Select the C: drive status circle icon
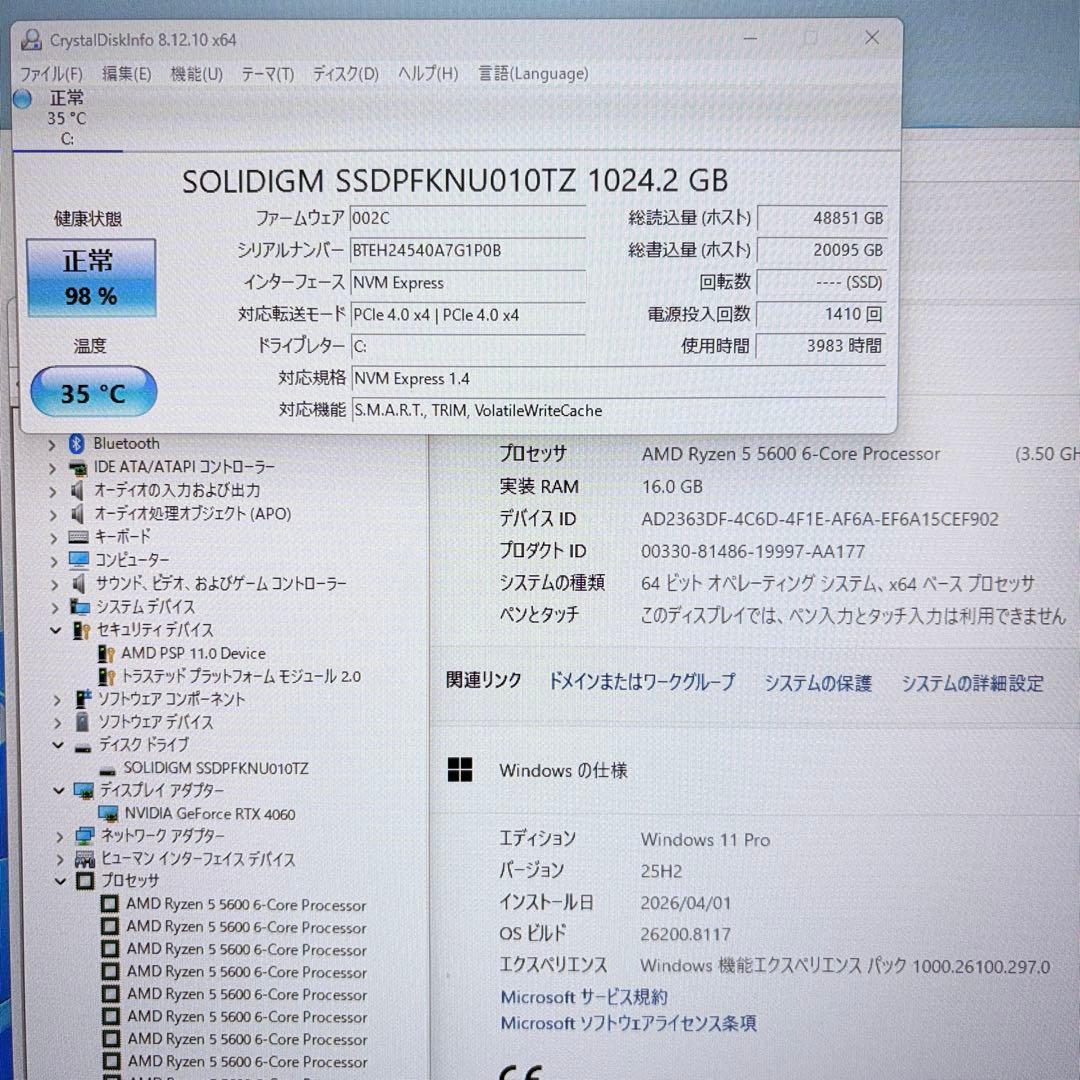1080x1080 pixels. pyautogui.click(x=23, y=100)
